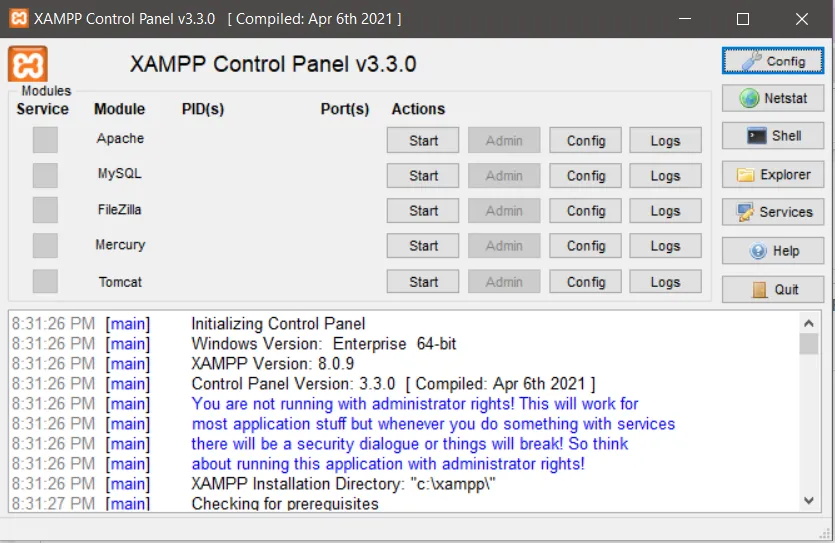View Logs for Apache
The width and height of the screenshot is (835, 543).
tap(665, 141)
